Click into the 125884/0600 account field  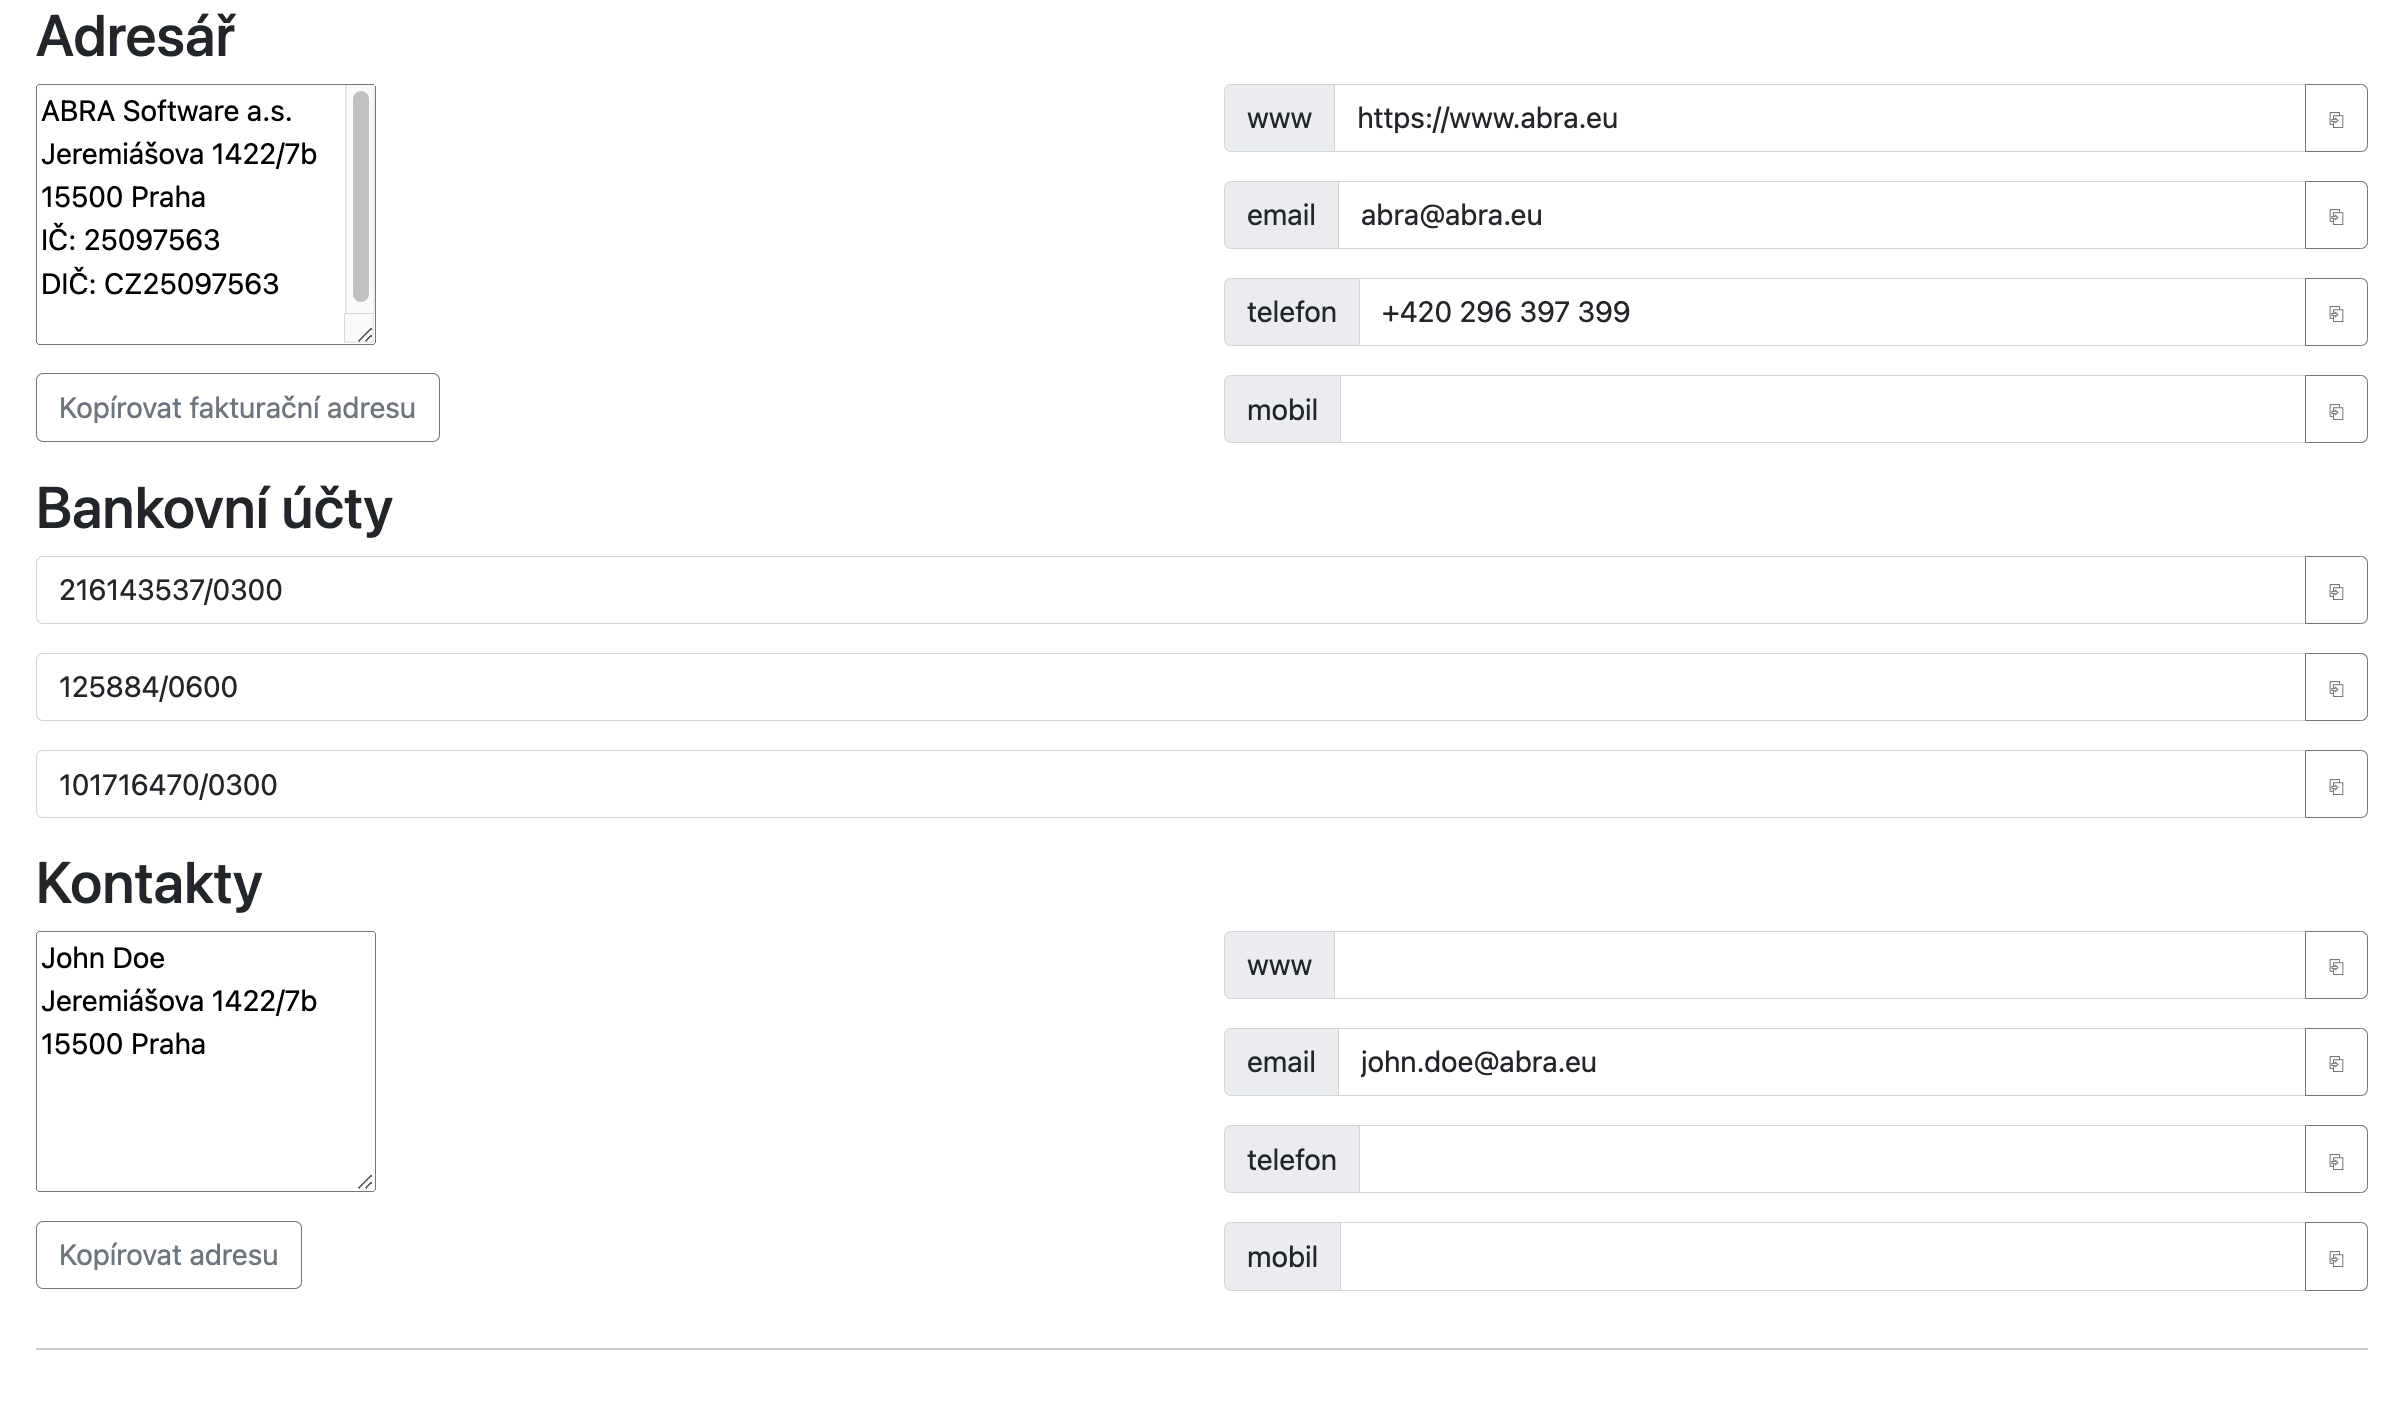[1170, 688]
